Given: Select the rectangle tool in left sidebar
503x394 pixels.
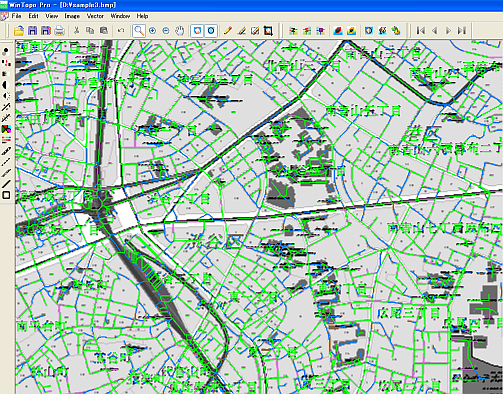Looking at the screenshot, I should (x=6, y=195).
